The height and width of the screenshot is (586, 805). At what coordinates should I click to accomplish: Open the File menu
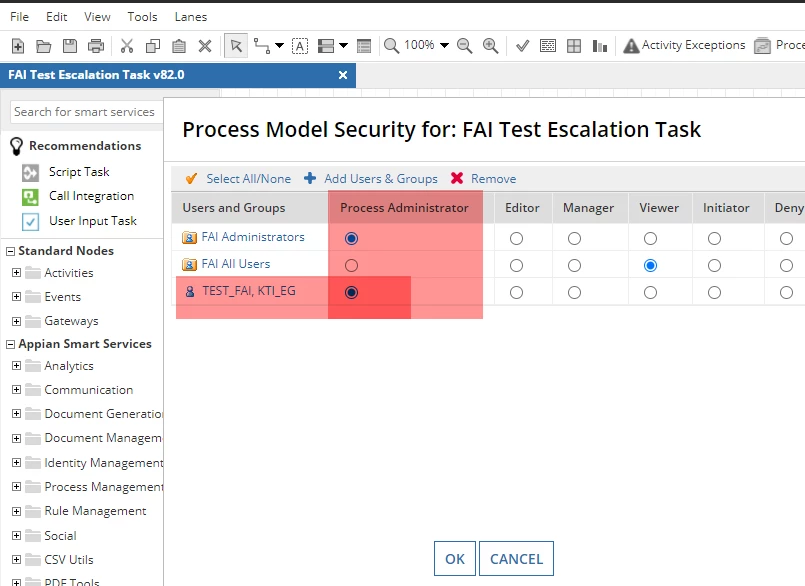(x=20, y=17)
